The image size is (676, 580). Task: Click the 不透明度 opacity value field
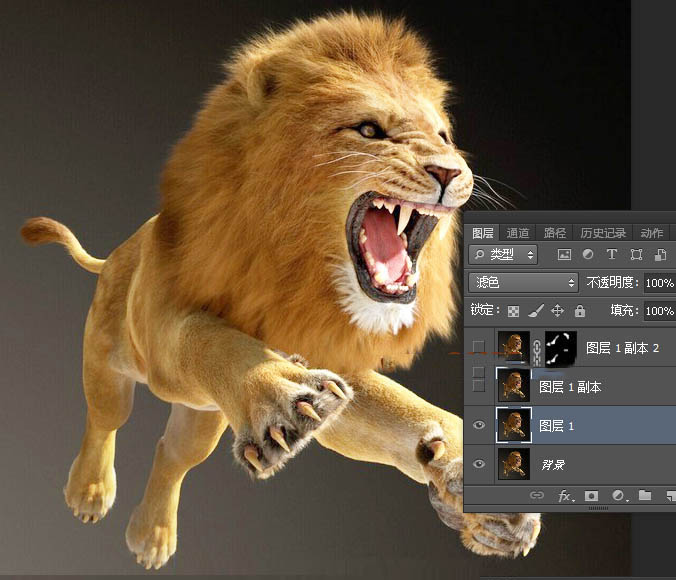[x=660, y=283]
